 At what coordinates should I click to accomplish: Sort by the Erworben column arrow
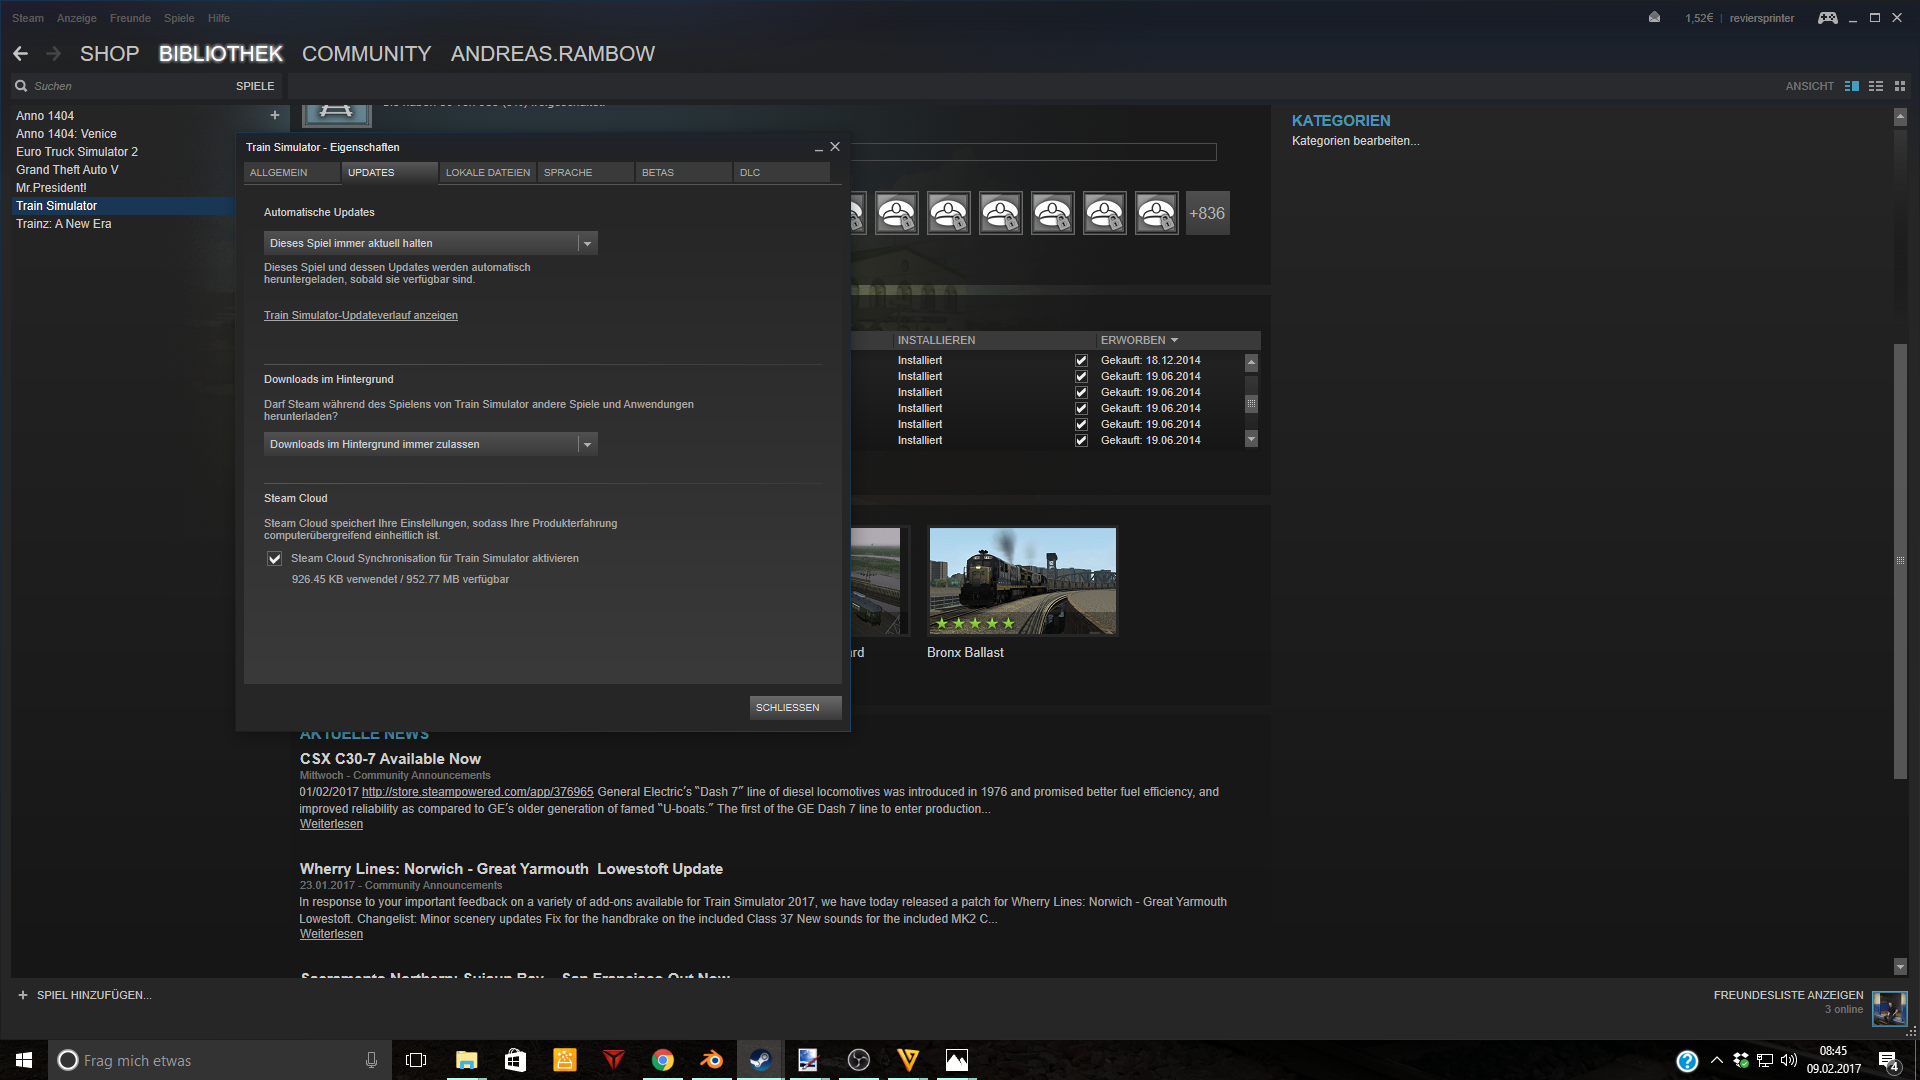(x=1174, y=341)
